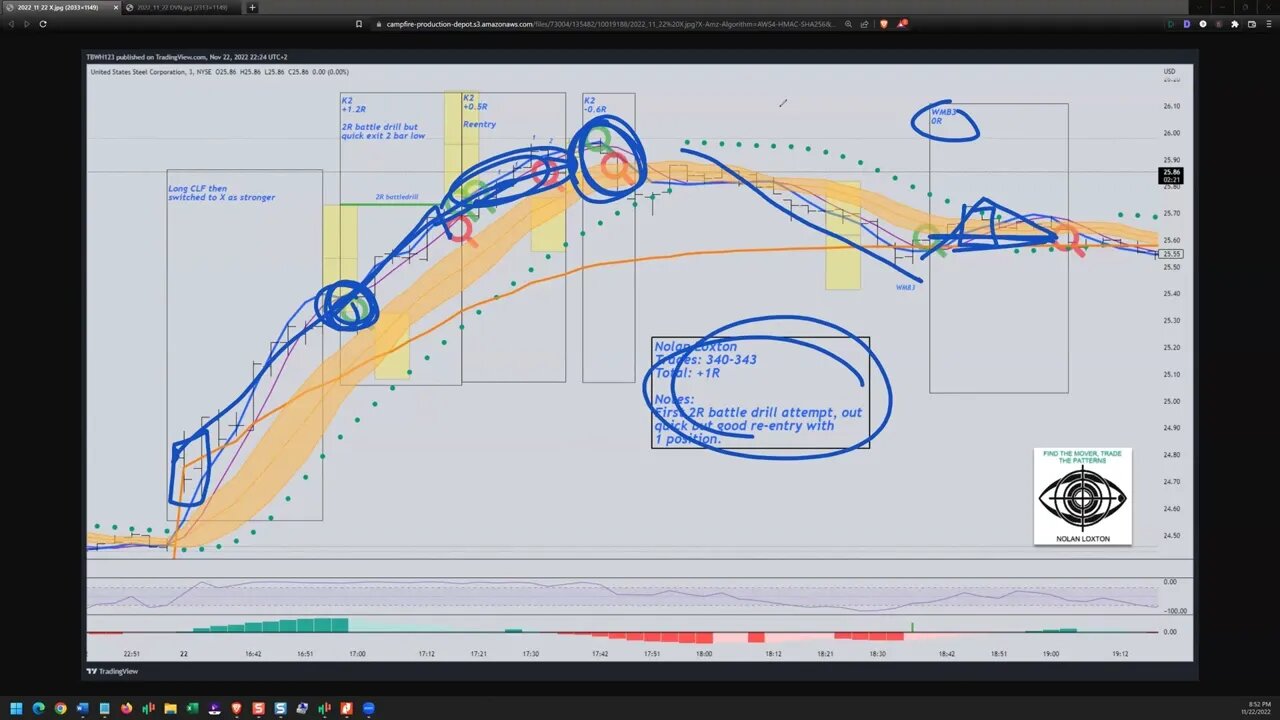This screenshot has width=1280, height=720.
Task: Open Firefox from the taskbar
Action: [126, 708]
